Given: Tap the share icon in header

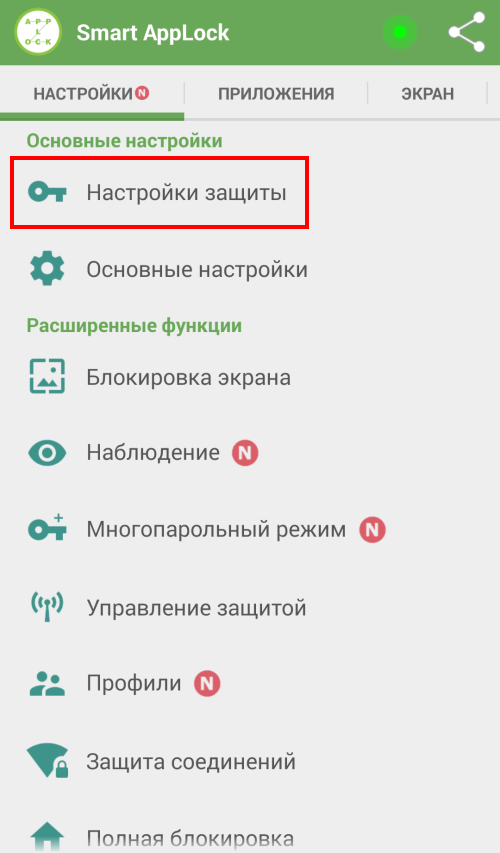Looking at the screenshot, I should pos(467,33).
